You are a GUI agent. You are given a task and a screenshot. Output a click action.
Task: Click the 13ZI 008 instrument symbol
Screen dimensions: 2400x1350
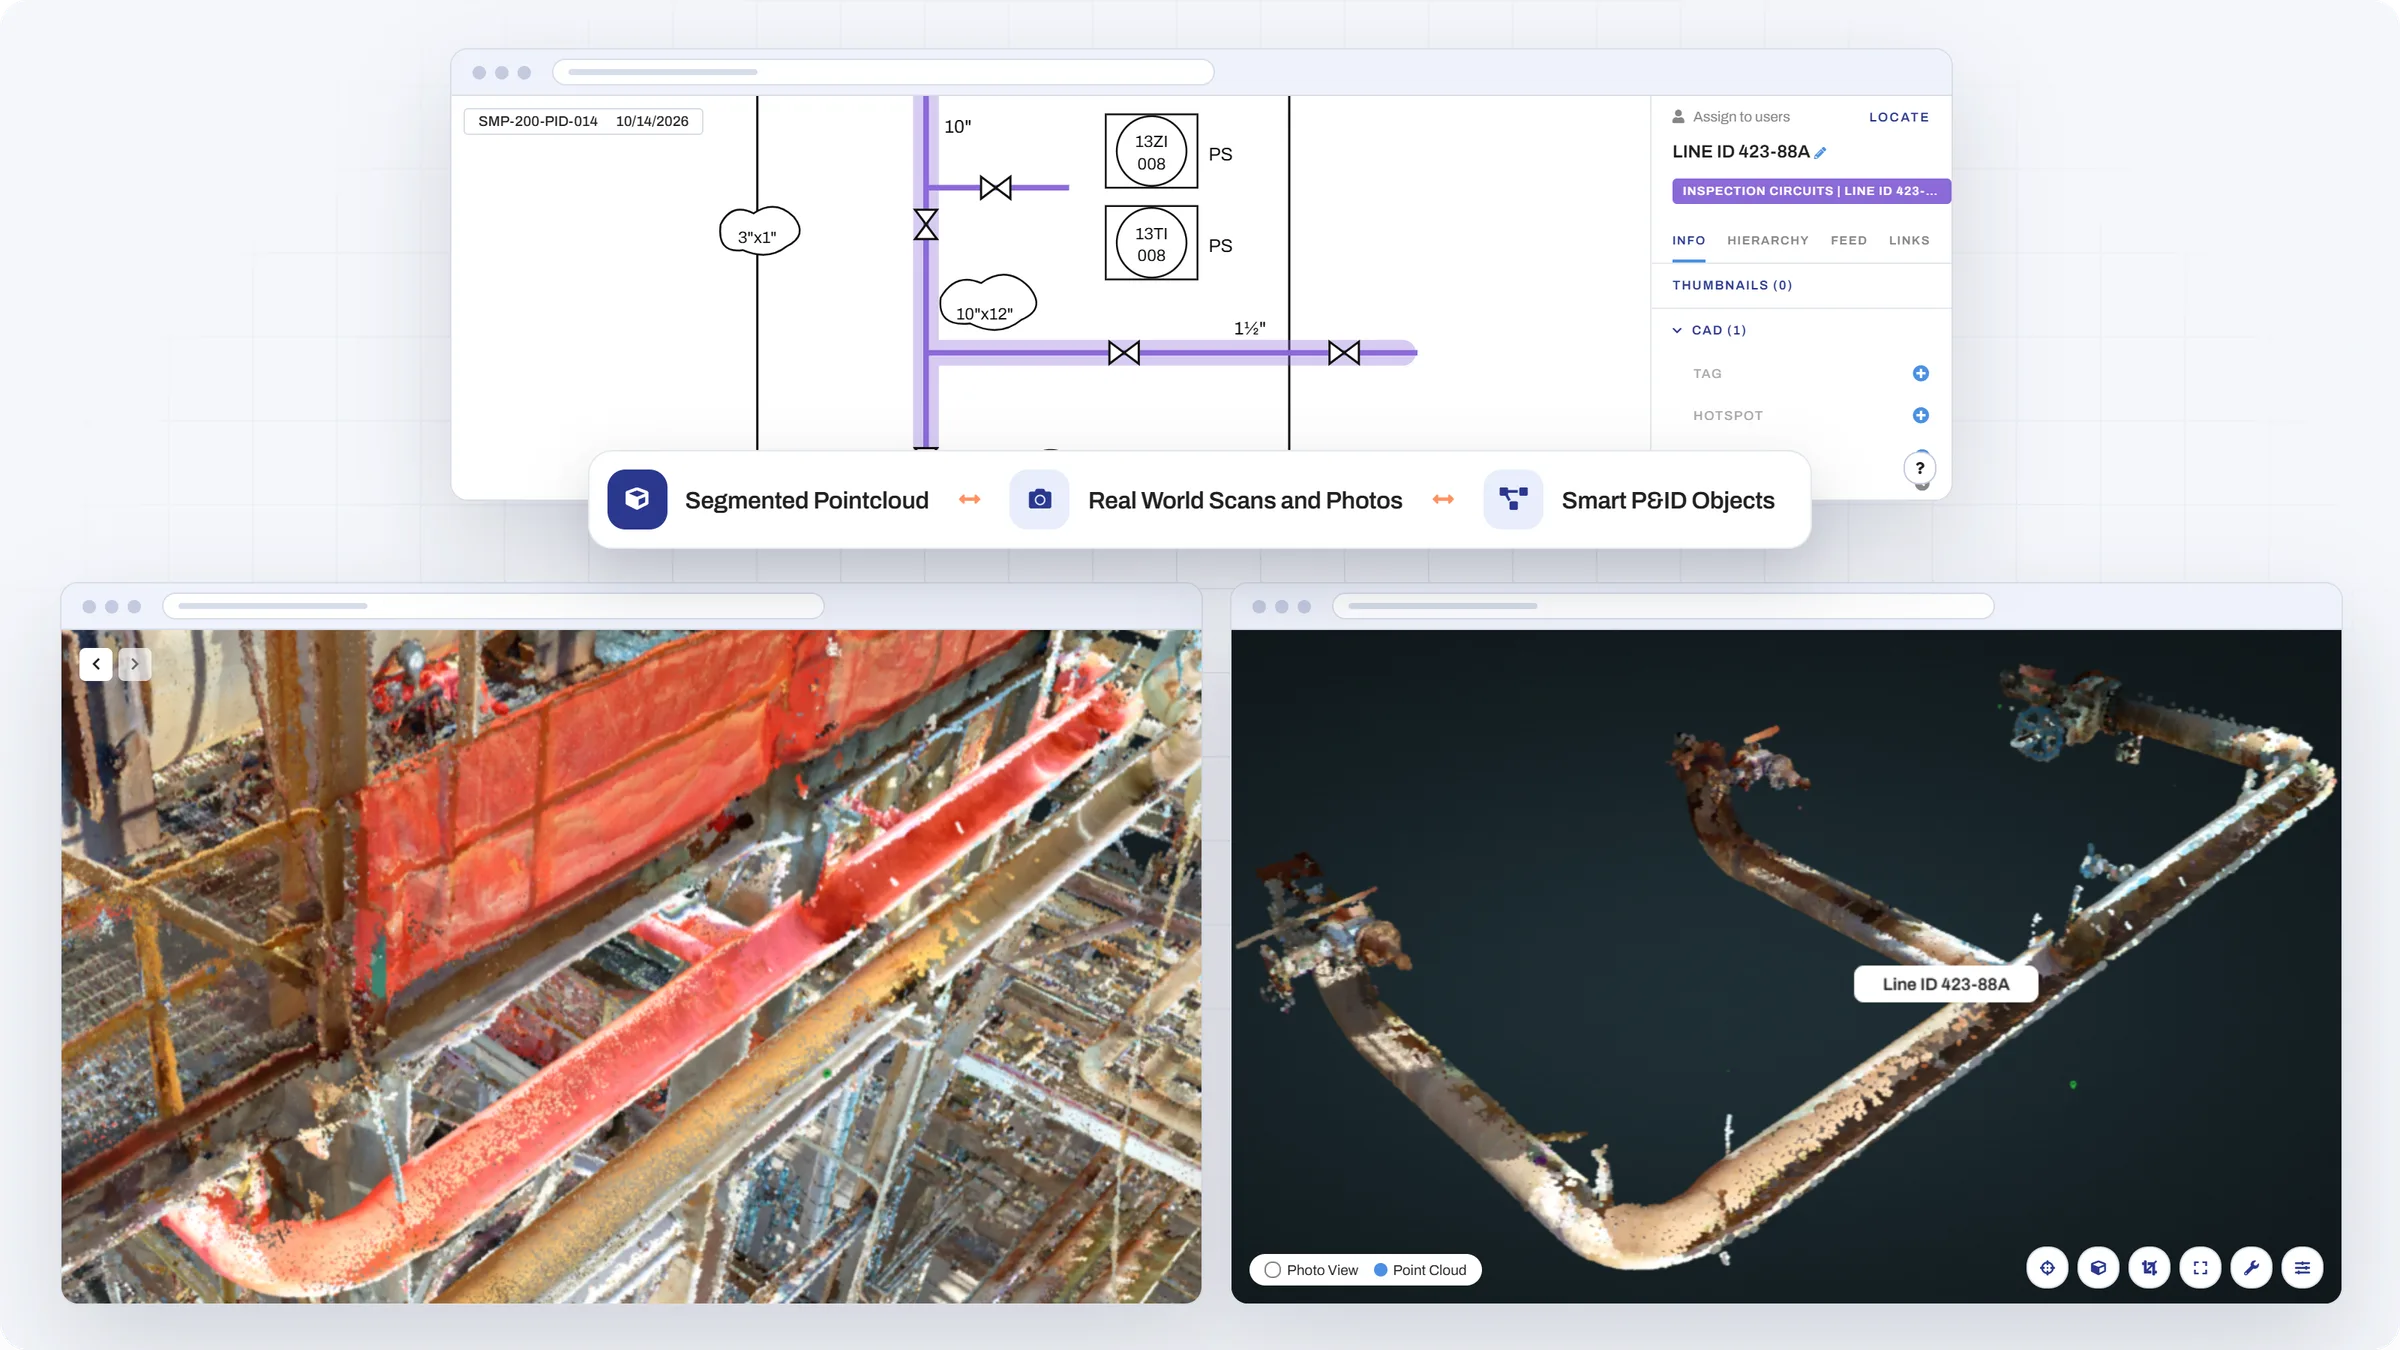pos(1151,152)
